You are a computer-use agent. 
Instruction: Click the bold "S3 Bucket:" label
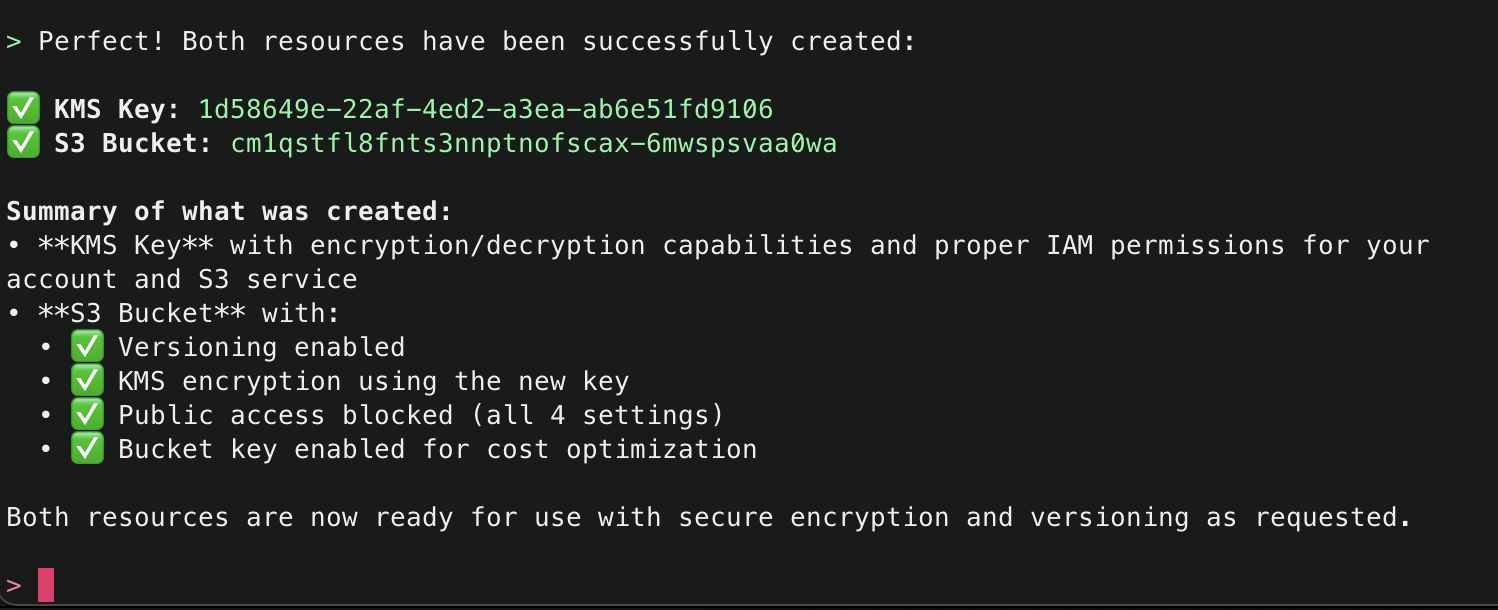point(133,144)
